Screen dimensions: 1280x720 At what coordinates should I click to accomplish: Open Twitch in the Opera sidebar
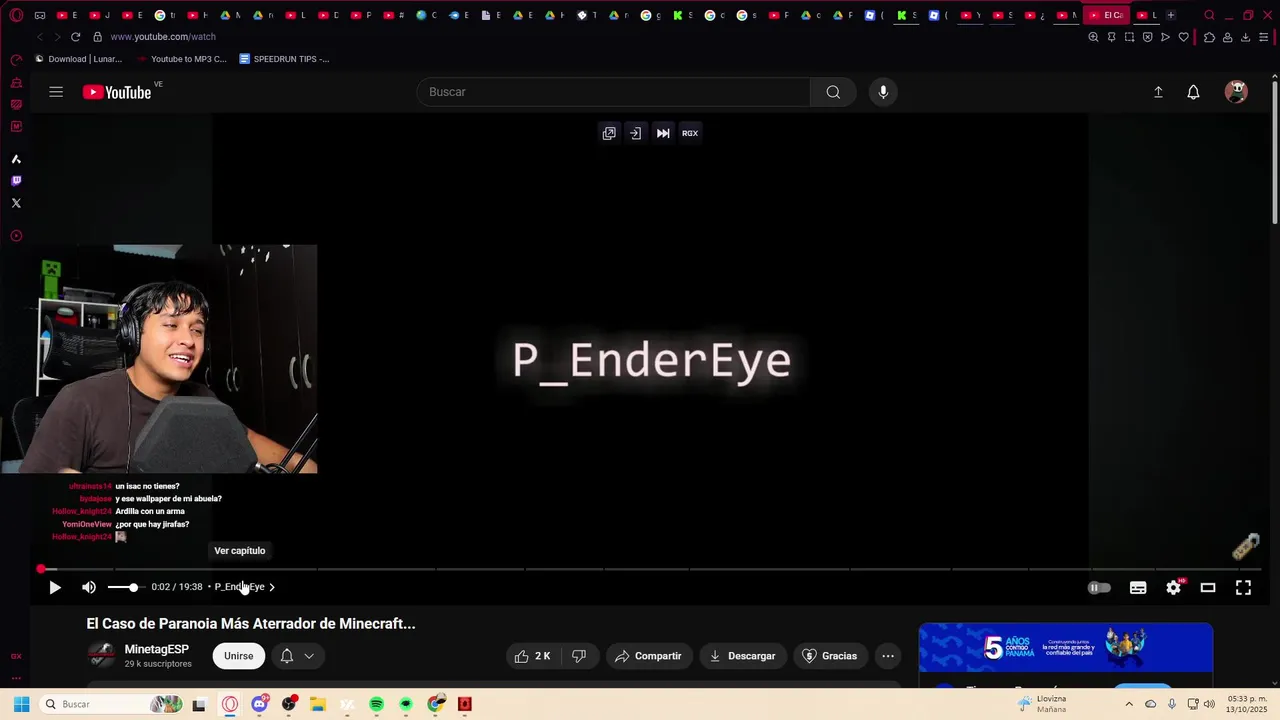tap(16, 181)
